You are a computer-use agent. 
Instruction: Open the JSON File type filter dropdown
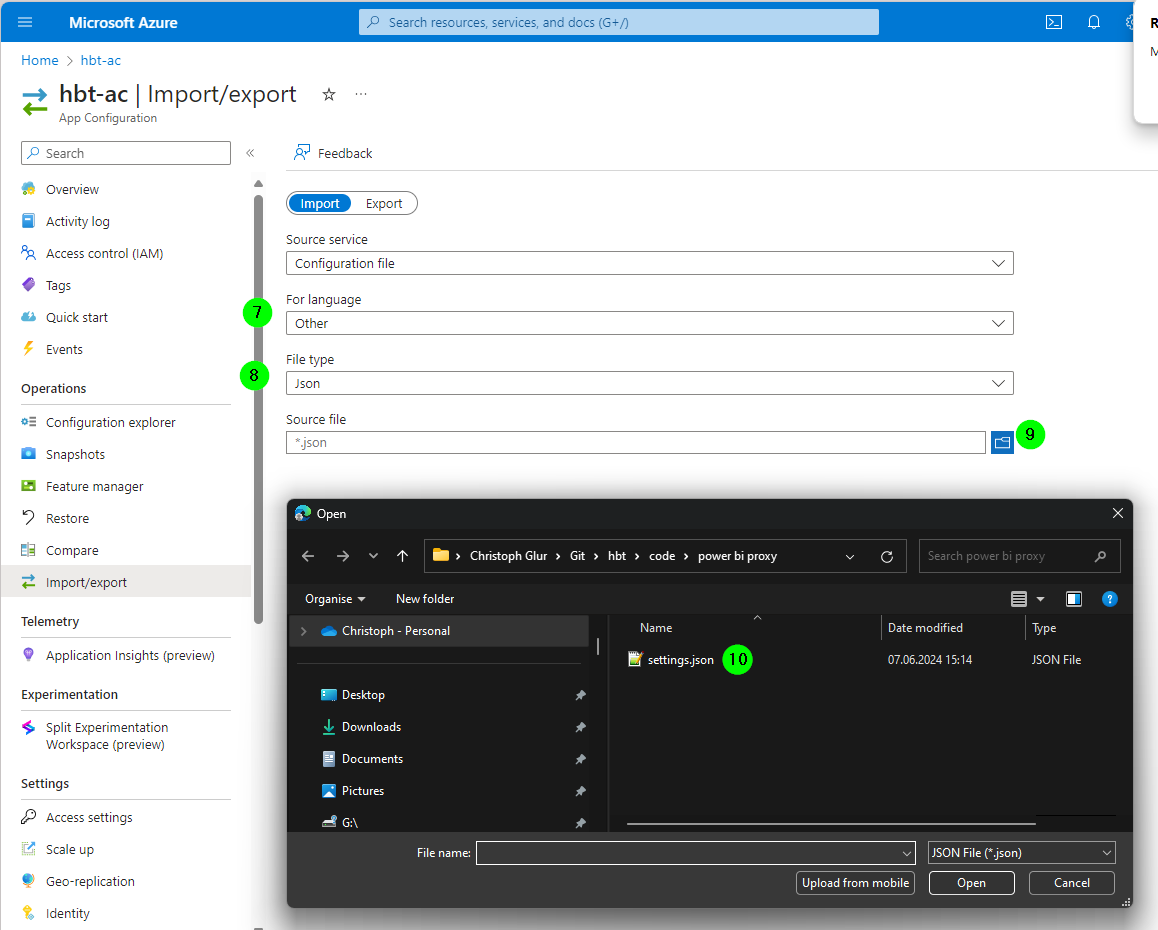coord(1021,852)
